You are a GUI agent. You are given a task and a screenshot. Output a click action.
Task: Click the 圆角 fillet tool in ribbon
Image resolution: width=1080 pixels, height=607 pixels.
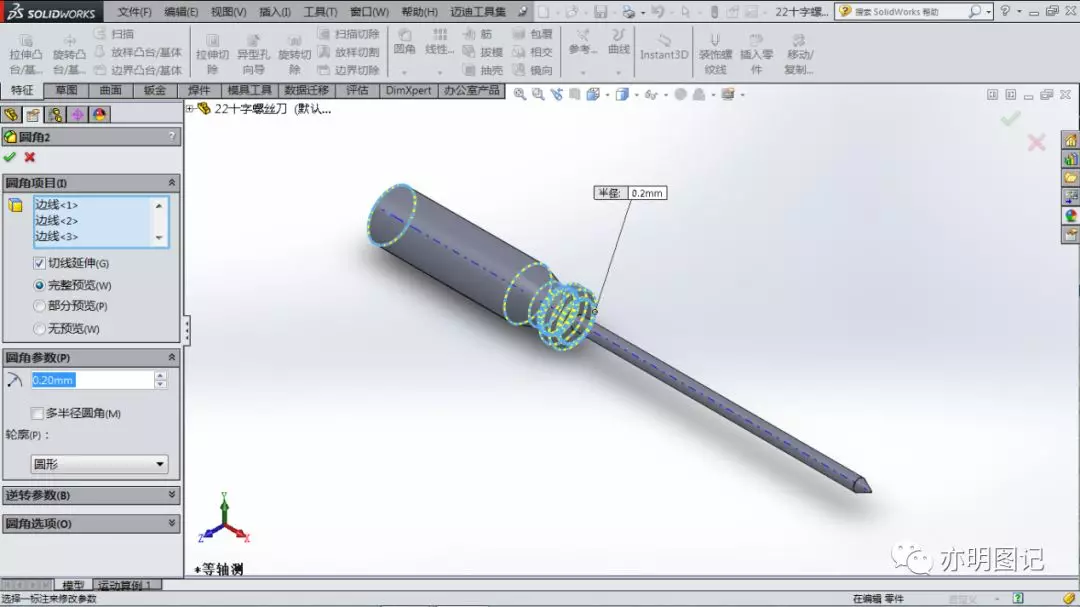pyautogui.click(x=404, y=41)
